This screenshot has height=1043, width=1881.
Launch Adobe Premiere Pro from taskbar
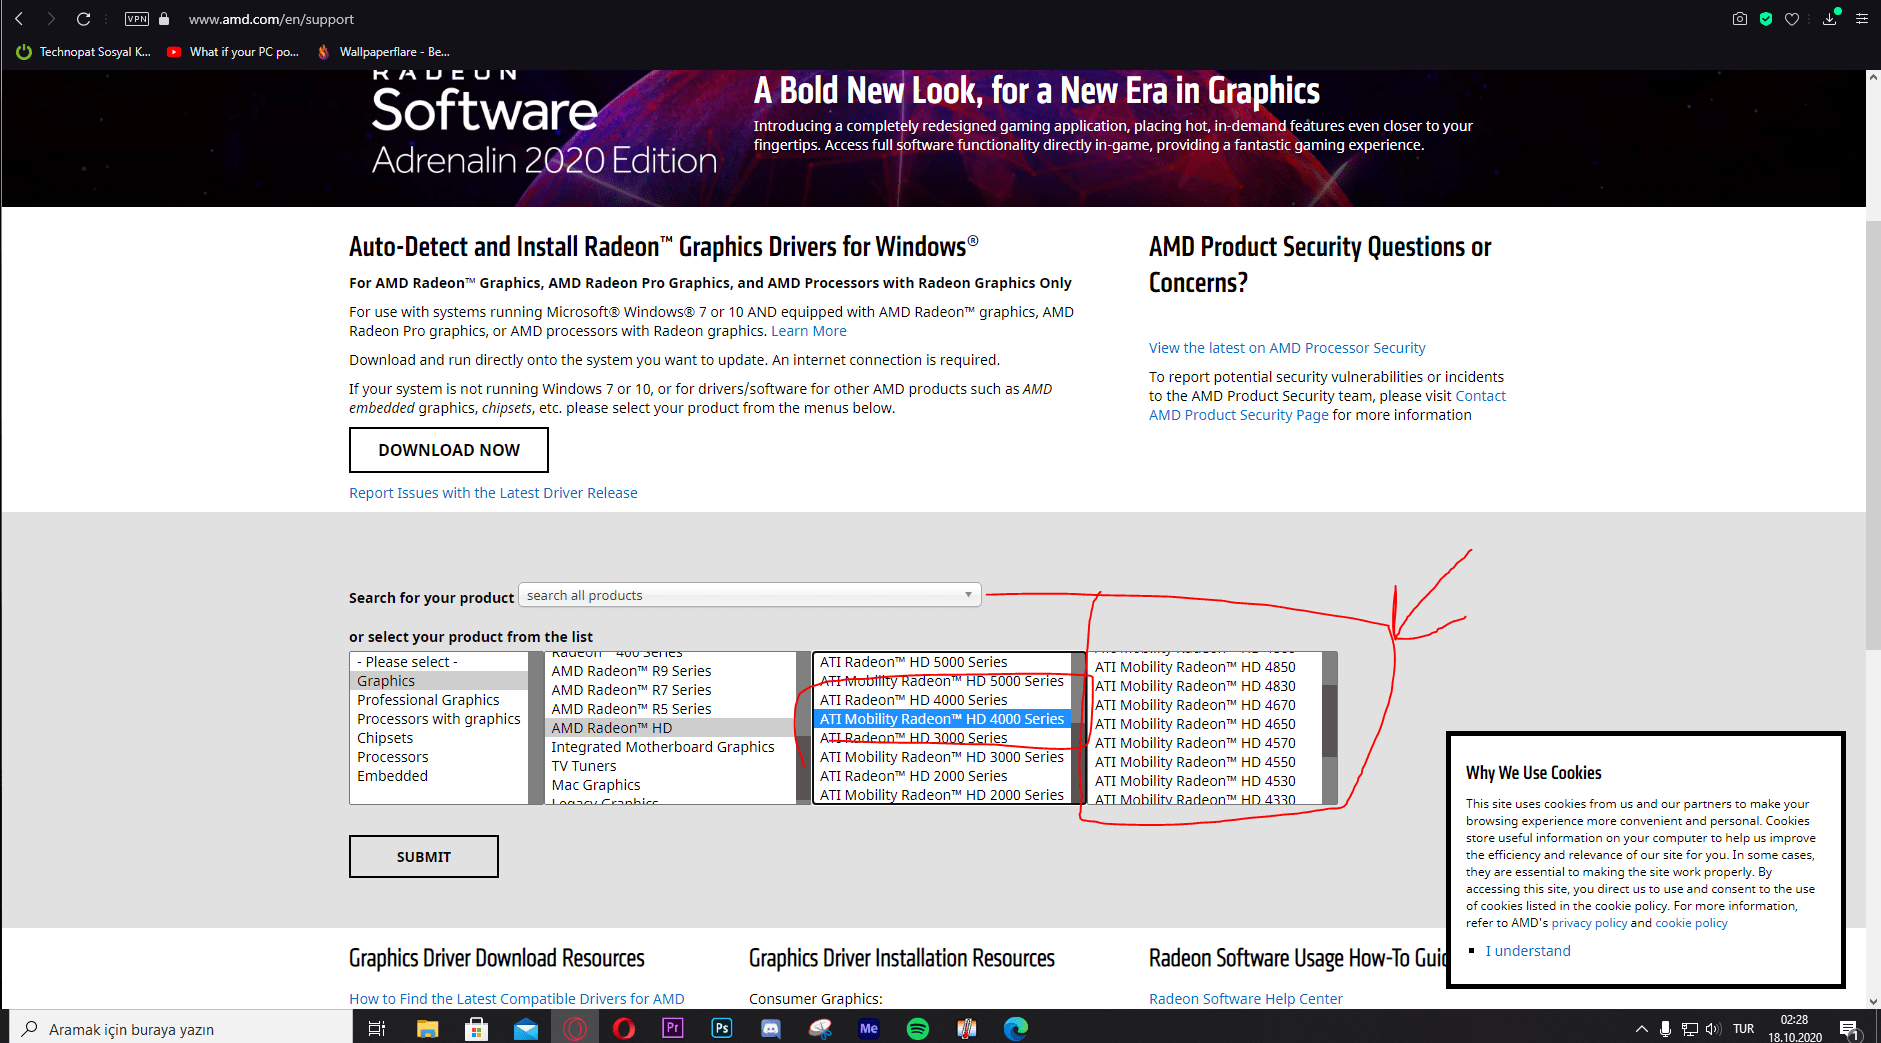click(672, 1028)
